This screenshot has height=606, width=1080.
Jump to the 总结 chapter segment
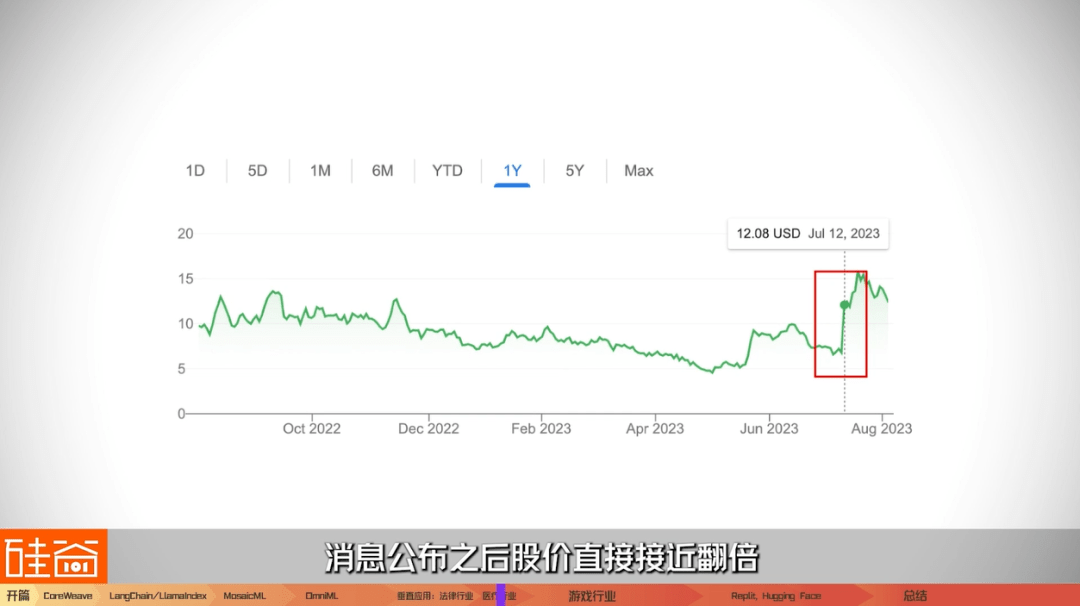(x=915, y=596)
